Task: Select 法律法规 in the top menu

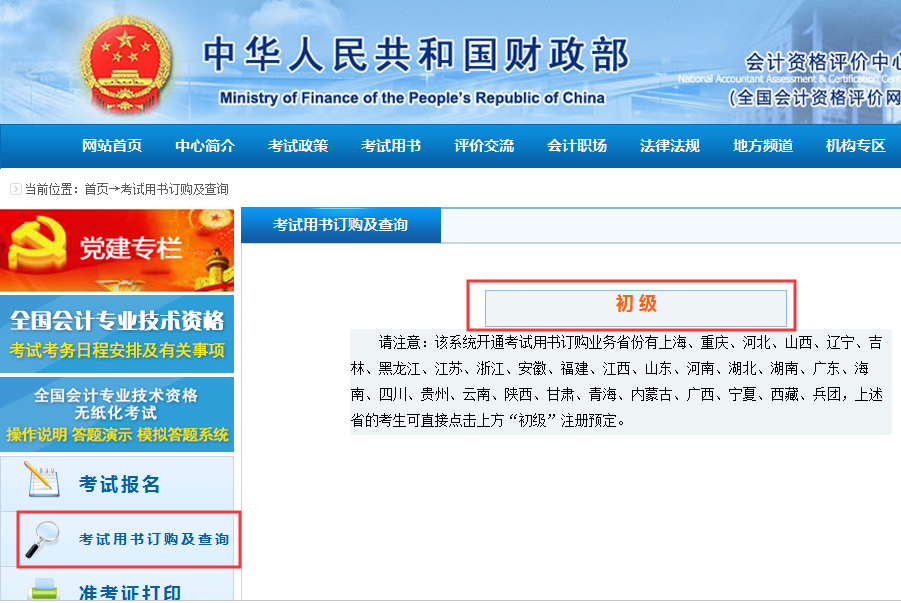Action: [x=670, y=146]
